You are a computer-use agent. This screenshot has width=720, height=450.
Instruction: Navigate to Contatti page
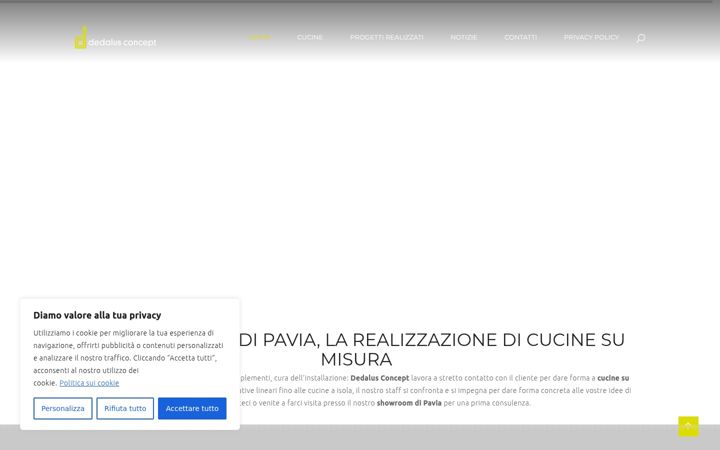click(520, 37)
